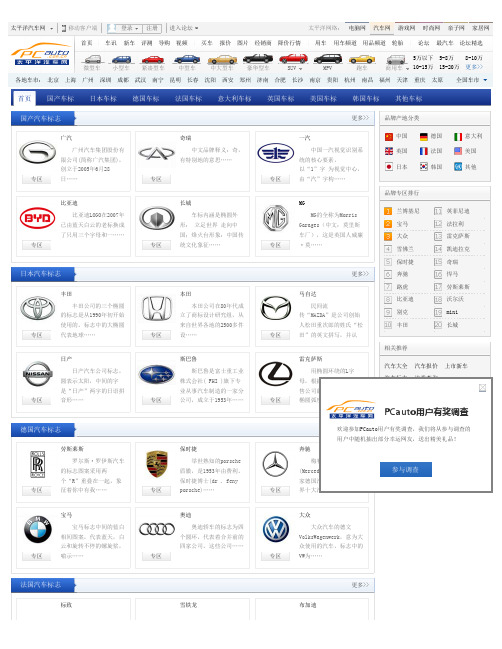The image size is (502, 649).
Task: Pick the China flag icon
Action: tap(389, 136)
